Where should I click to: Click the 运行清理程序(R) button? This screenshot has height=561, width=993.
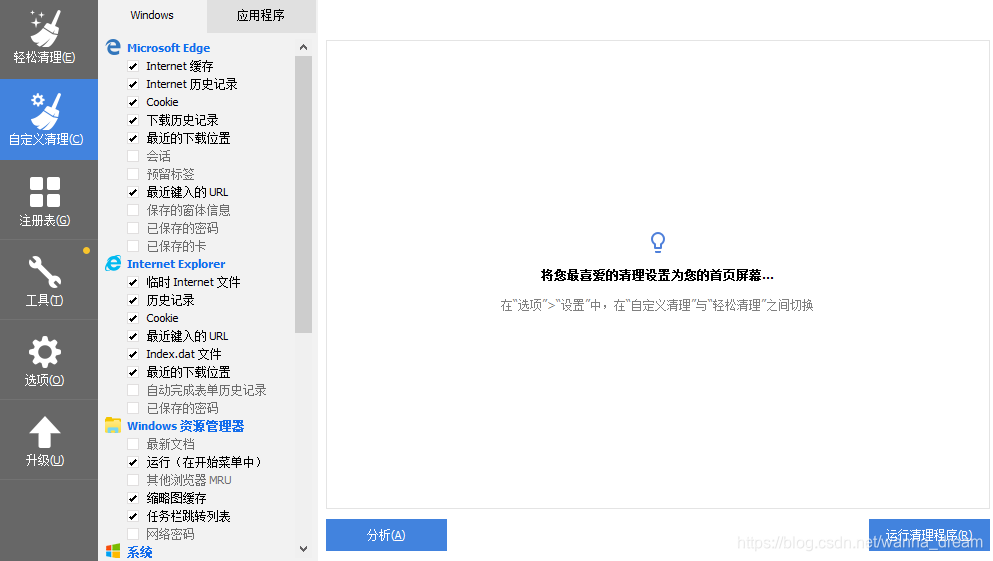click(x=929, y=535)
